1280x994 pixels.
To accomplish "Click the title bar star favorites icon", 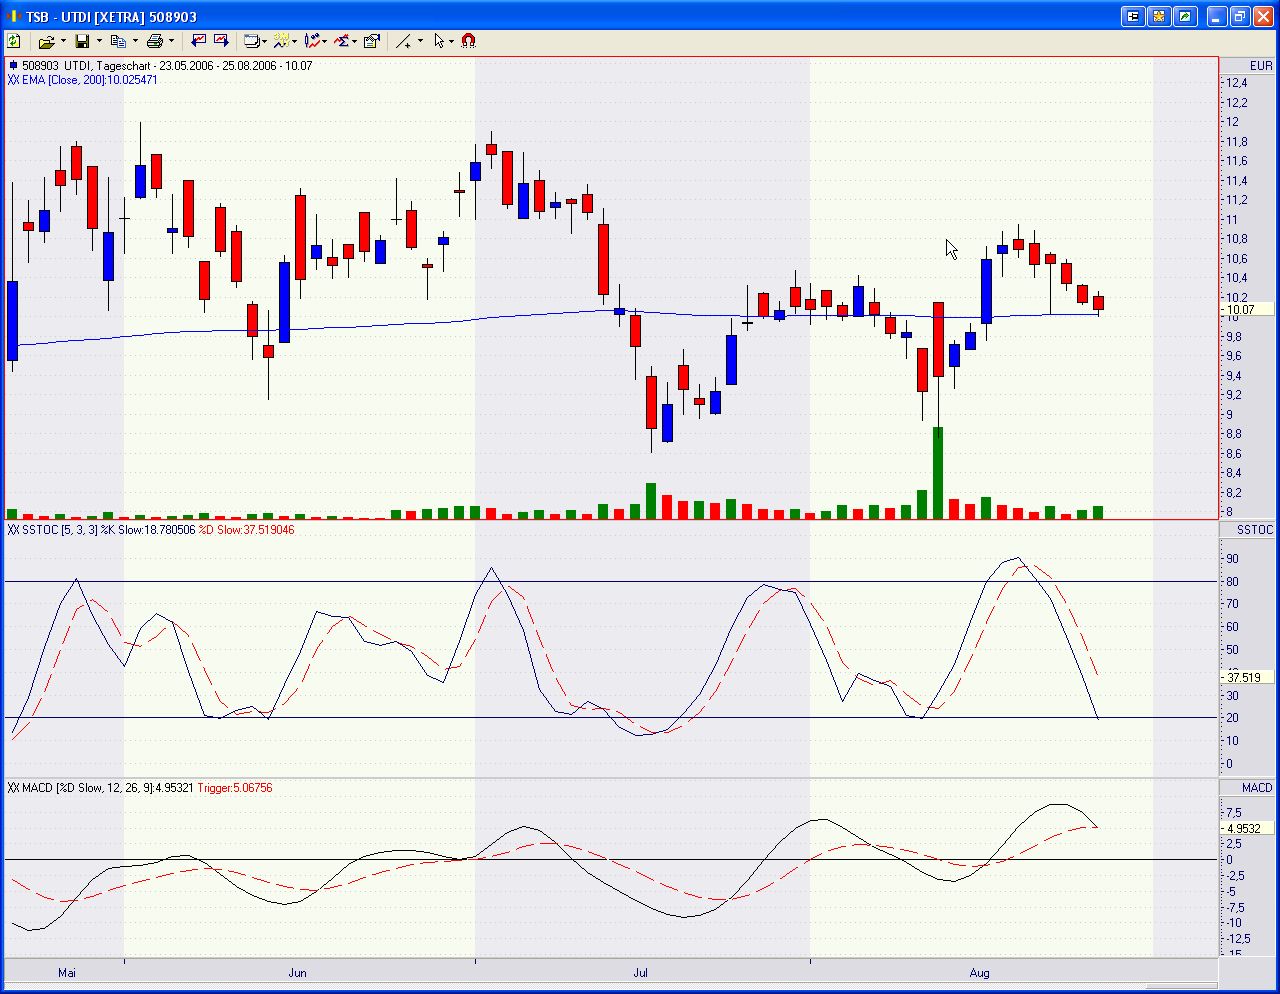I will point(1159,16).
